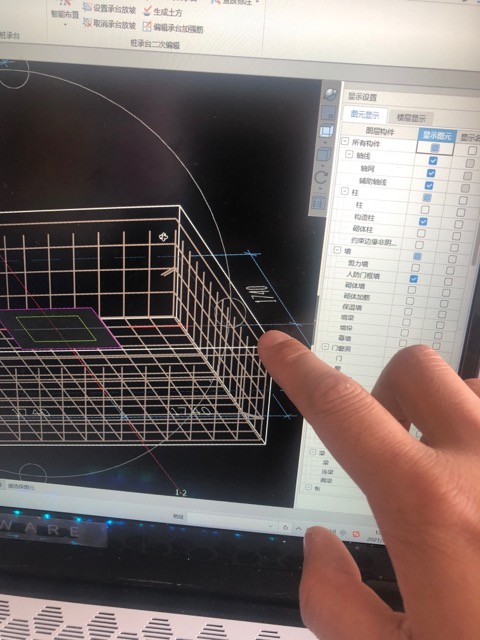This screenshot has height=640, width=480.
Task: Collapse the 柱 tree node
Action: point(345,191)
